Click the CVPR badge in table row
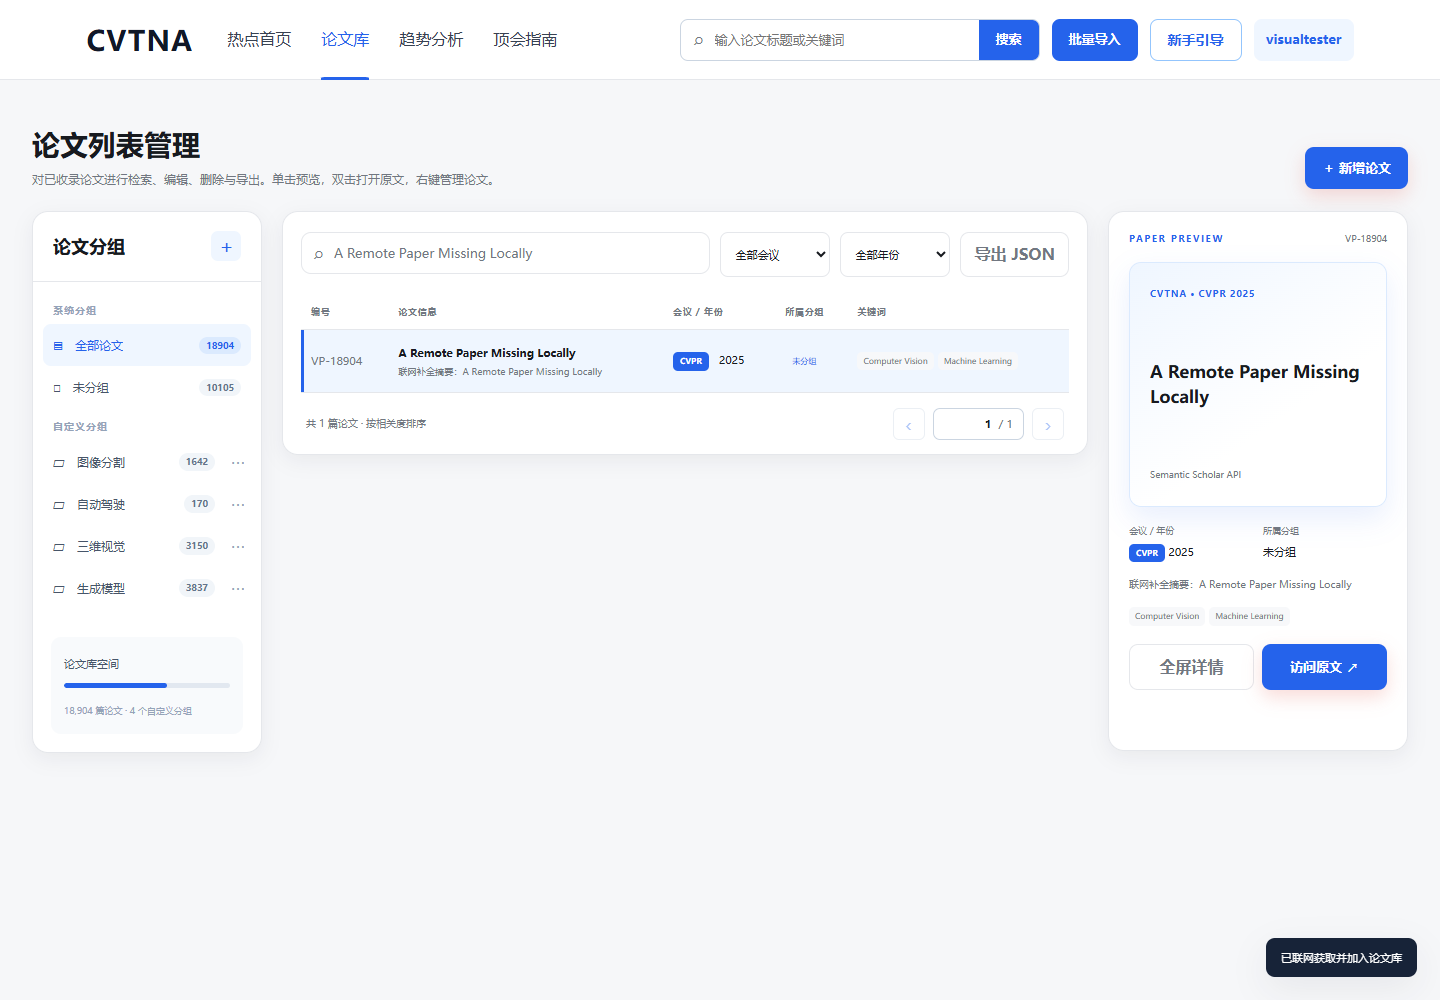The width and height of the screenshot is (1440, 1000). click(691, 361)
